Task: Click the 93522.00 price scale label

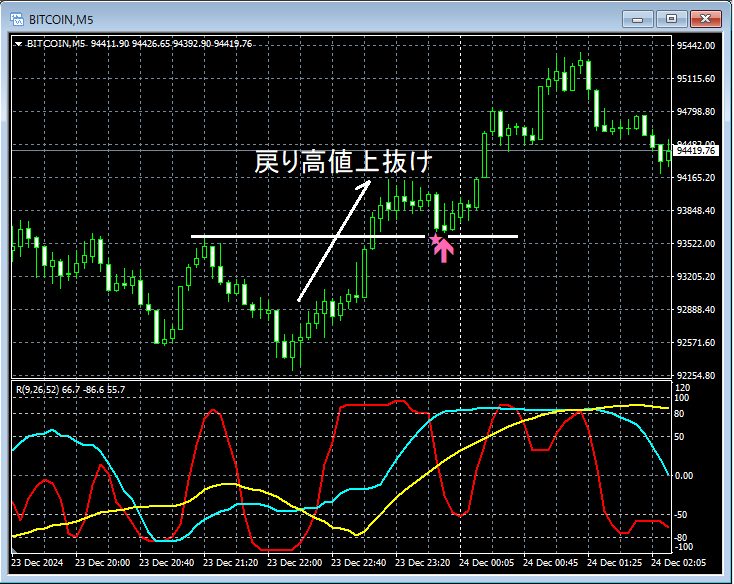Action: [696, 243]
